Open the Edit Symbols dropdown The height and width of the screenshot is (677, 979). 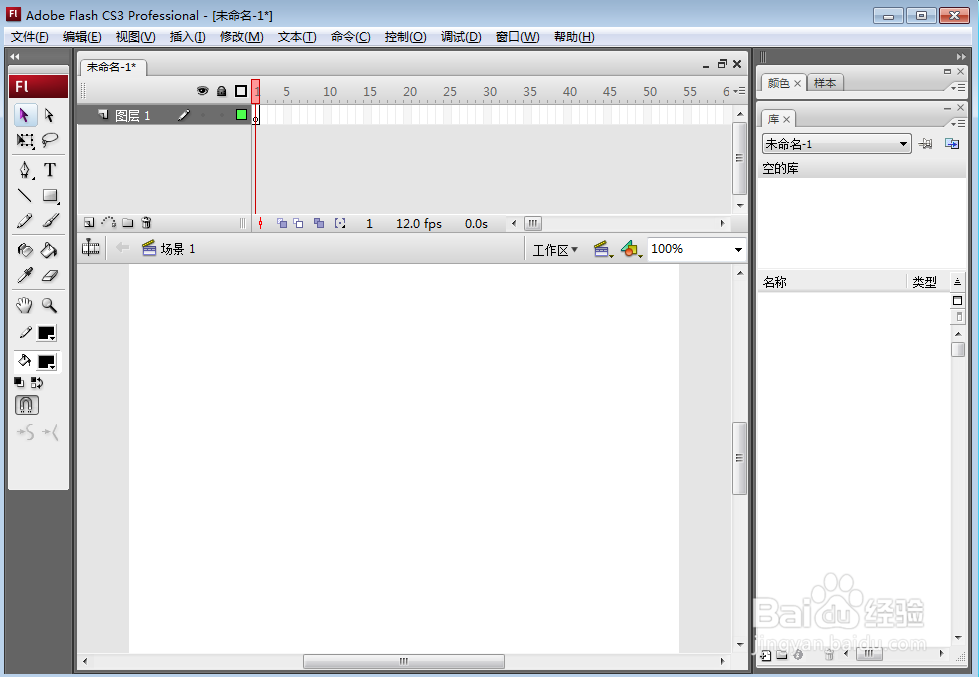631,249
